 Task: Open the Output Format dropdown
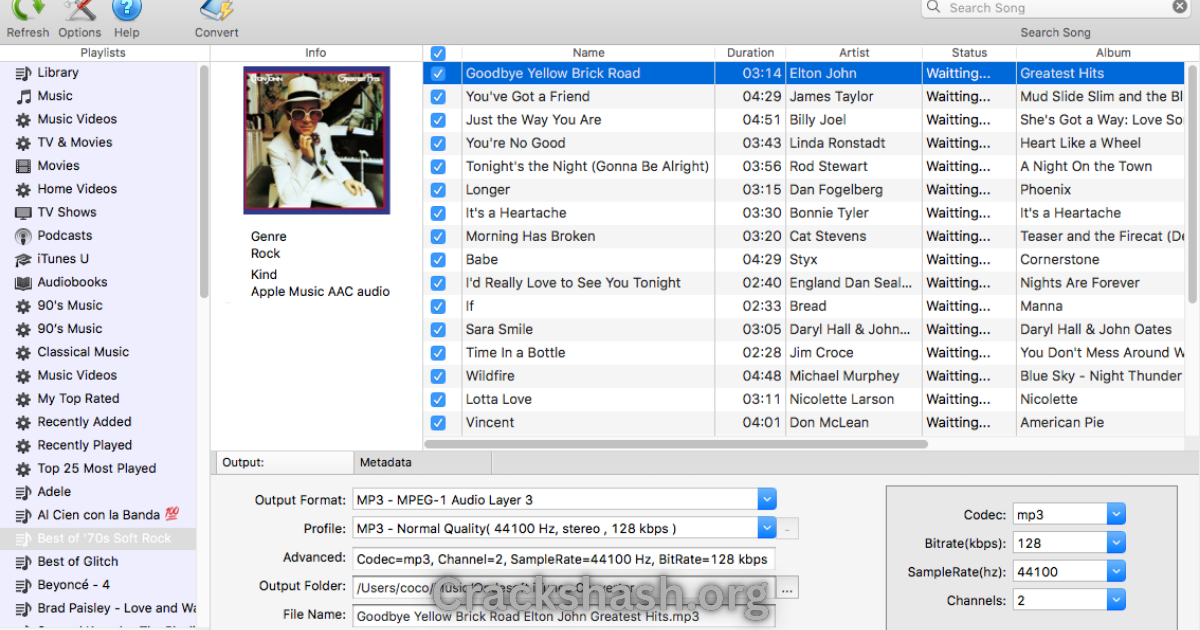coord(766,500)
